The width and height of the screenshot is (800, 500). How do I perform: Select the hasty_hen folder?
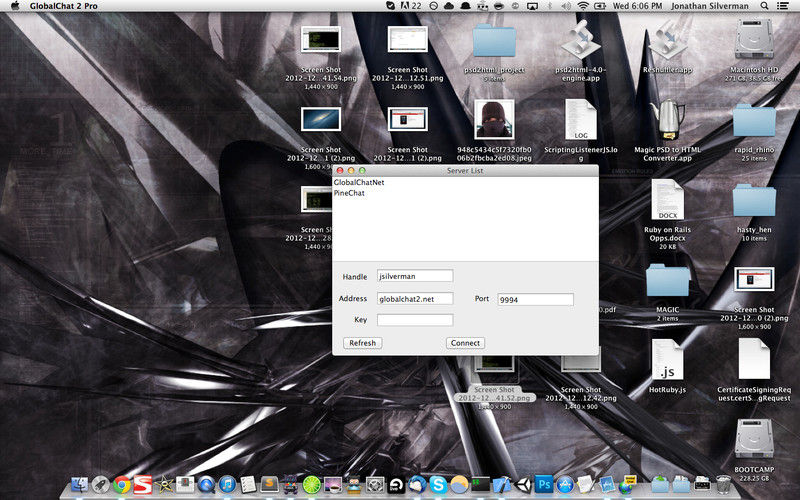(754, 200)
